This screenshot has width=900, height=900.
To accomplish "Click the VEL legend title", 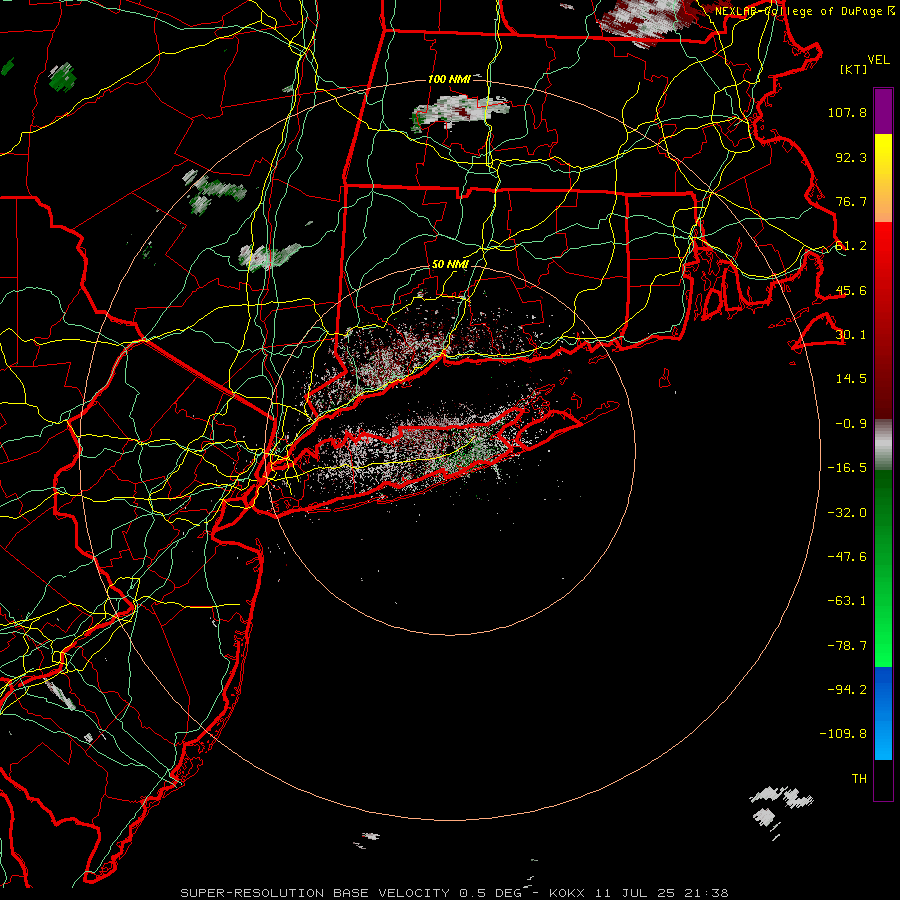I will tap(878, 60).
